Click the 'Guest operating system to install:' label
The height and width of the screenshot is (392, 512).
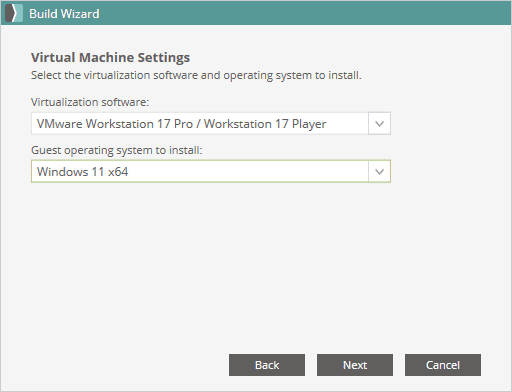(117, 150)
